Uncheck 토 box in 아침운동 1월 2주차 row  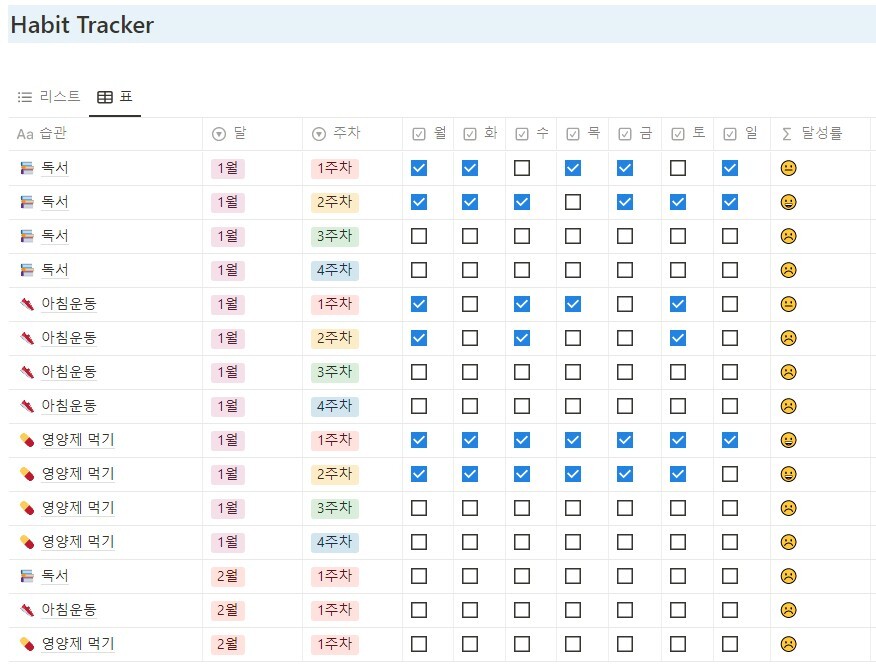[x=678, y=338]
